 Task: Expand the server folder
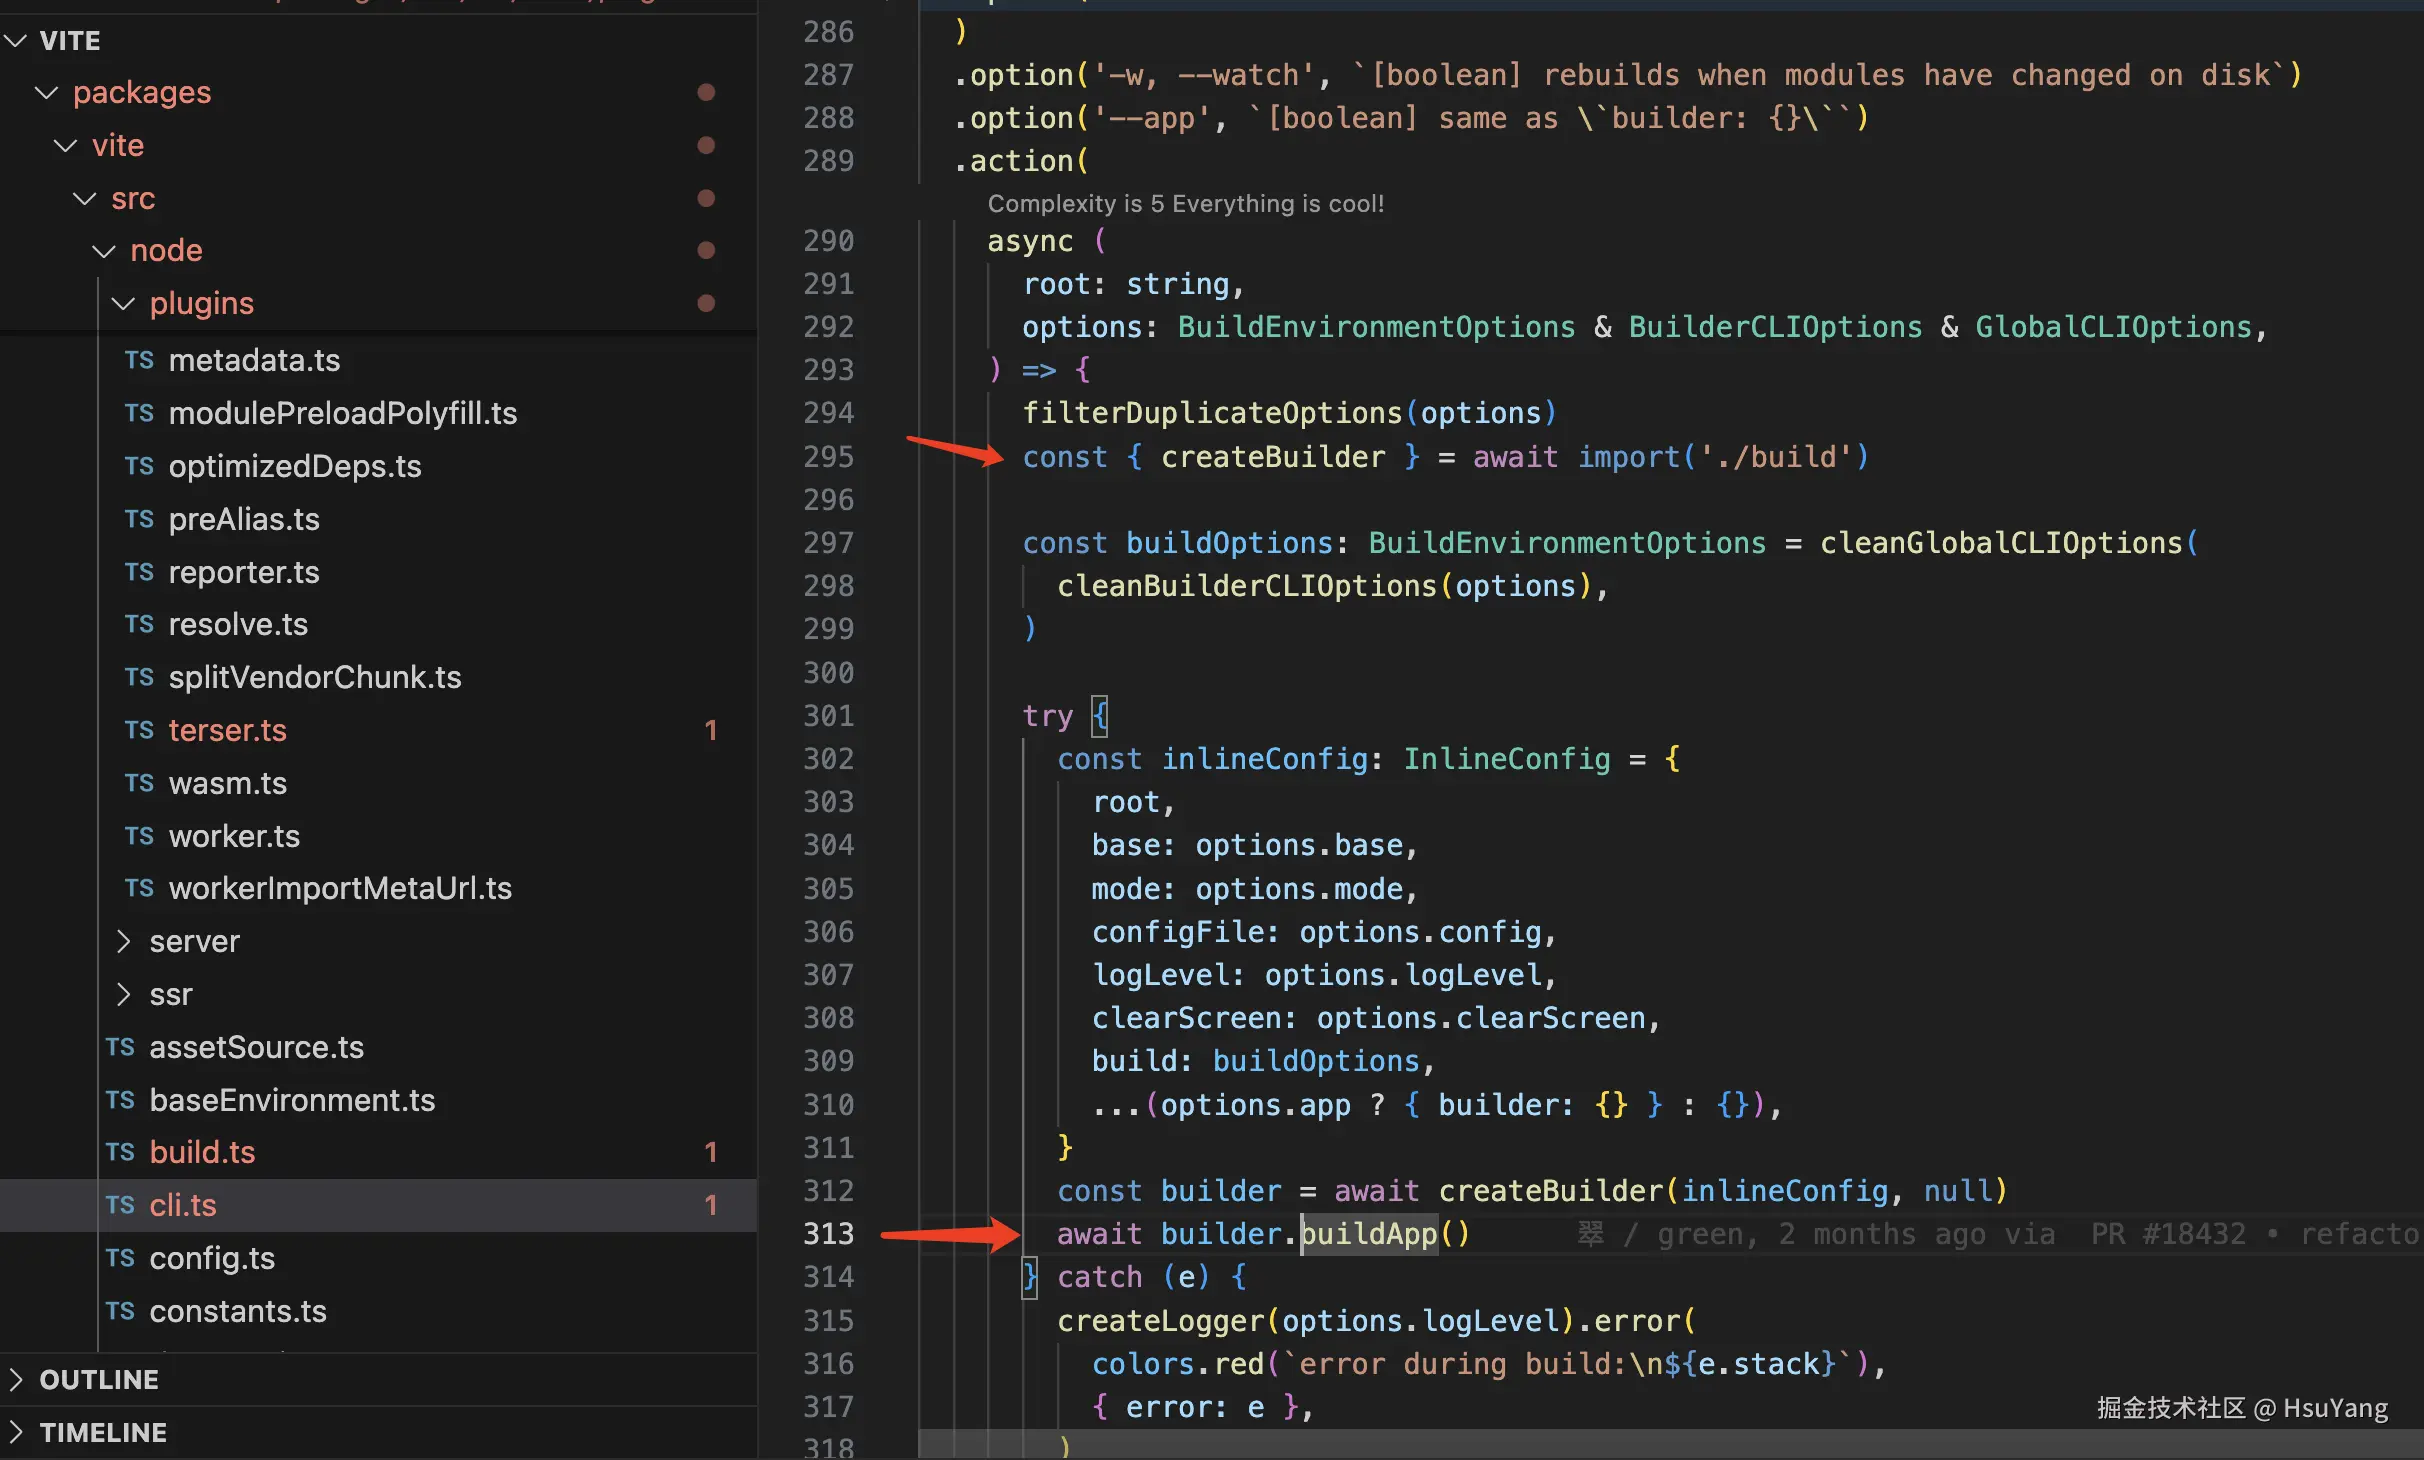[x=123, y=941]
